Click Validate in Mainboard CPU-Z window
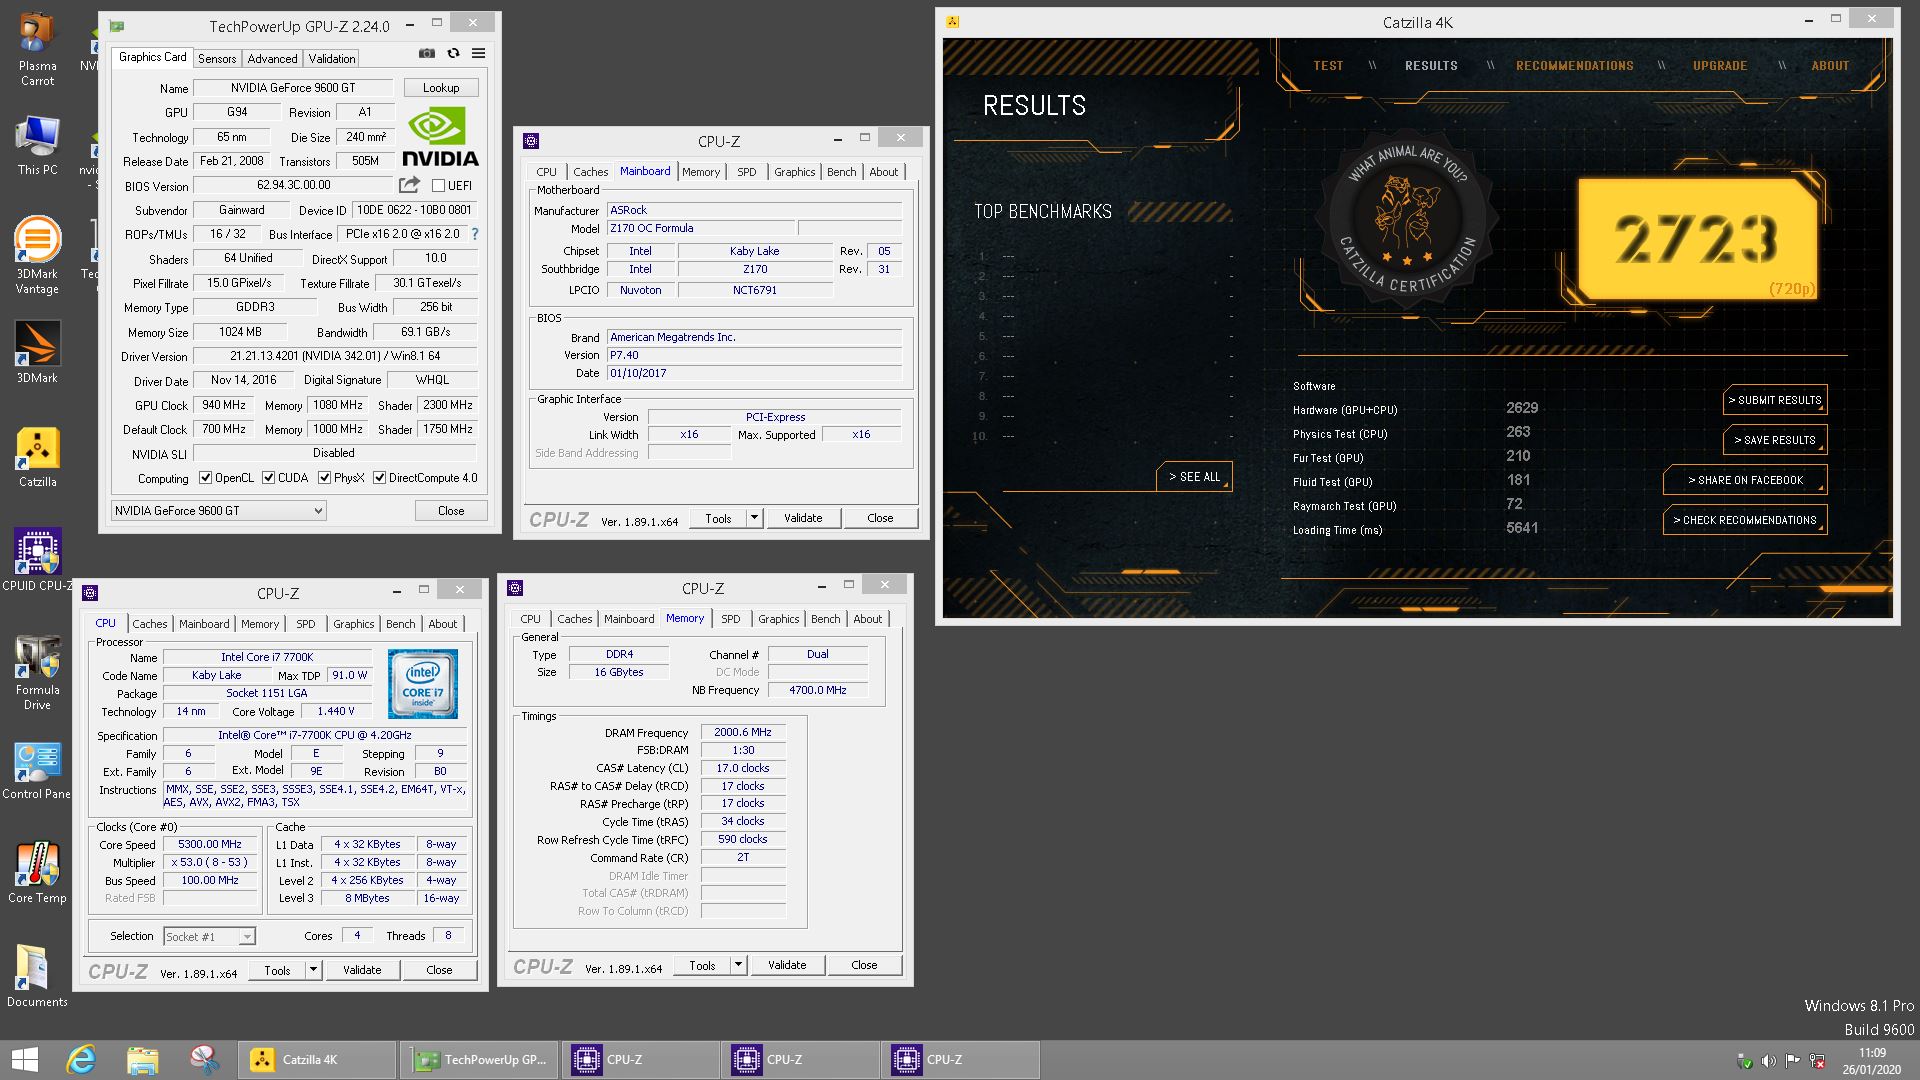Screen dimensions: 1920x1080 point(803,518)
